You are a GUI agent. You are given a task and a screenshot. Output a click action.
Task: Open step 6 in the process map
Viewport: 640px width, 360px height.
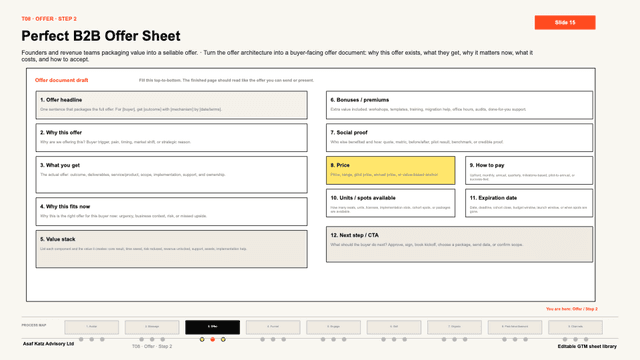pos(394,327)
